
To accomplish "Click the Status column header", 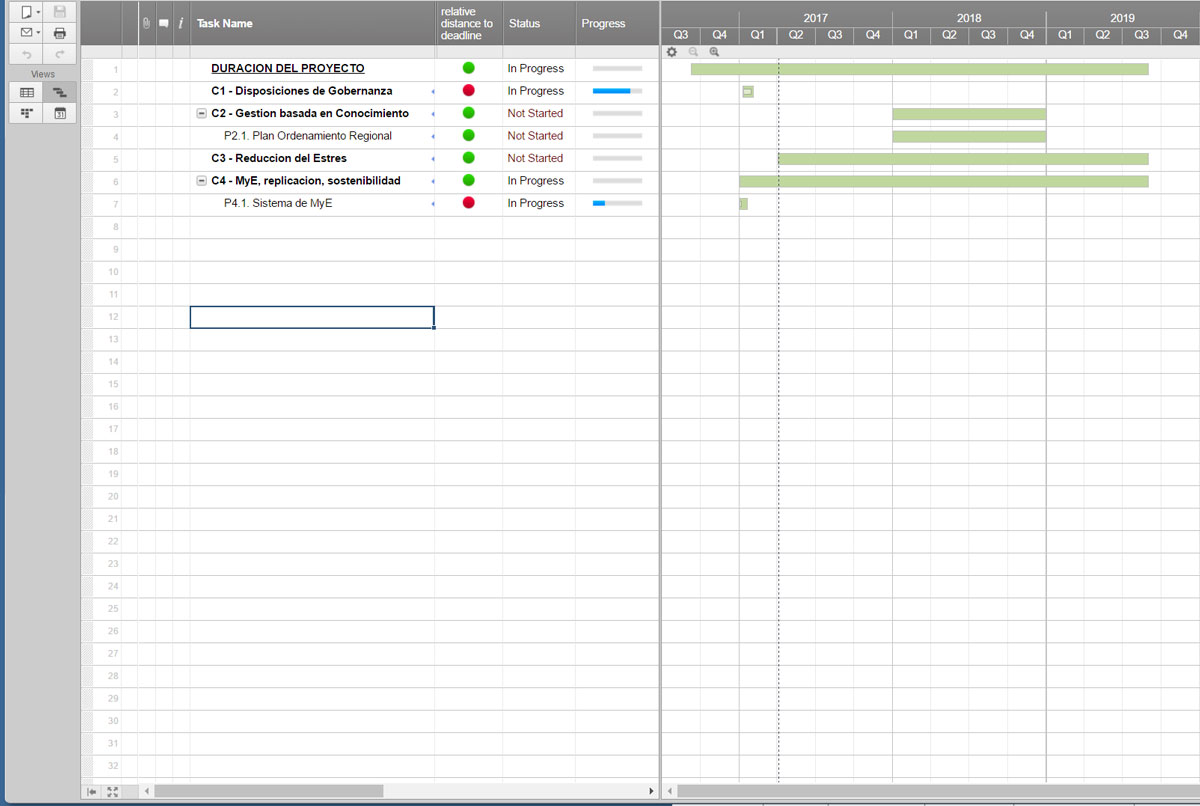I will [524, 23].
